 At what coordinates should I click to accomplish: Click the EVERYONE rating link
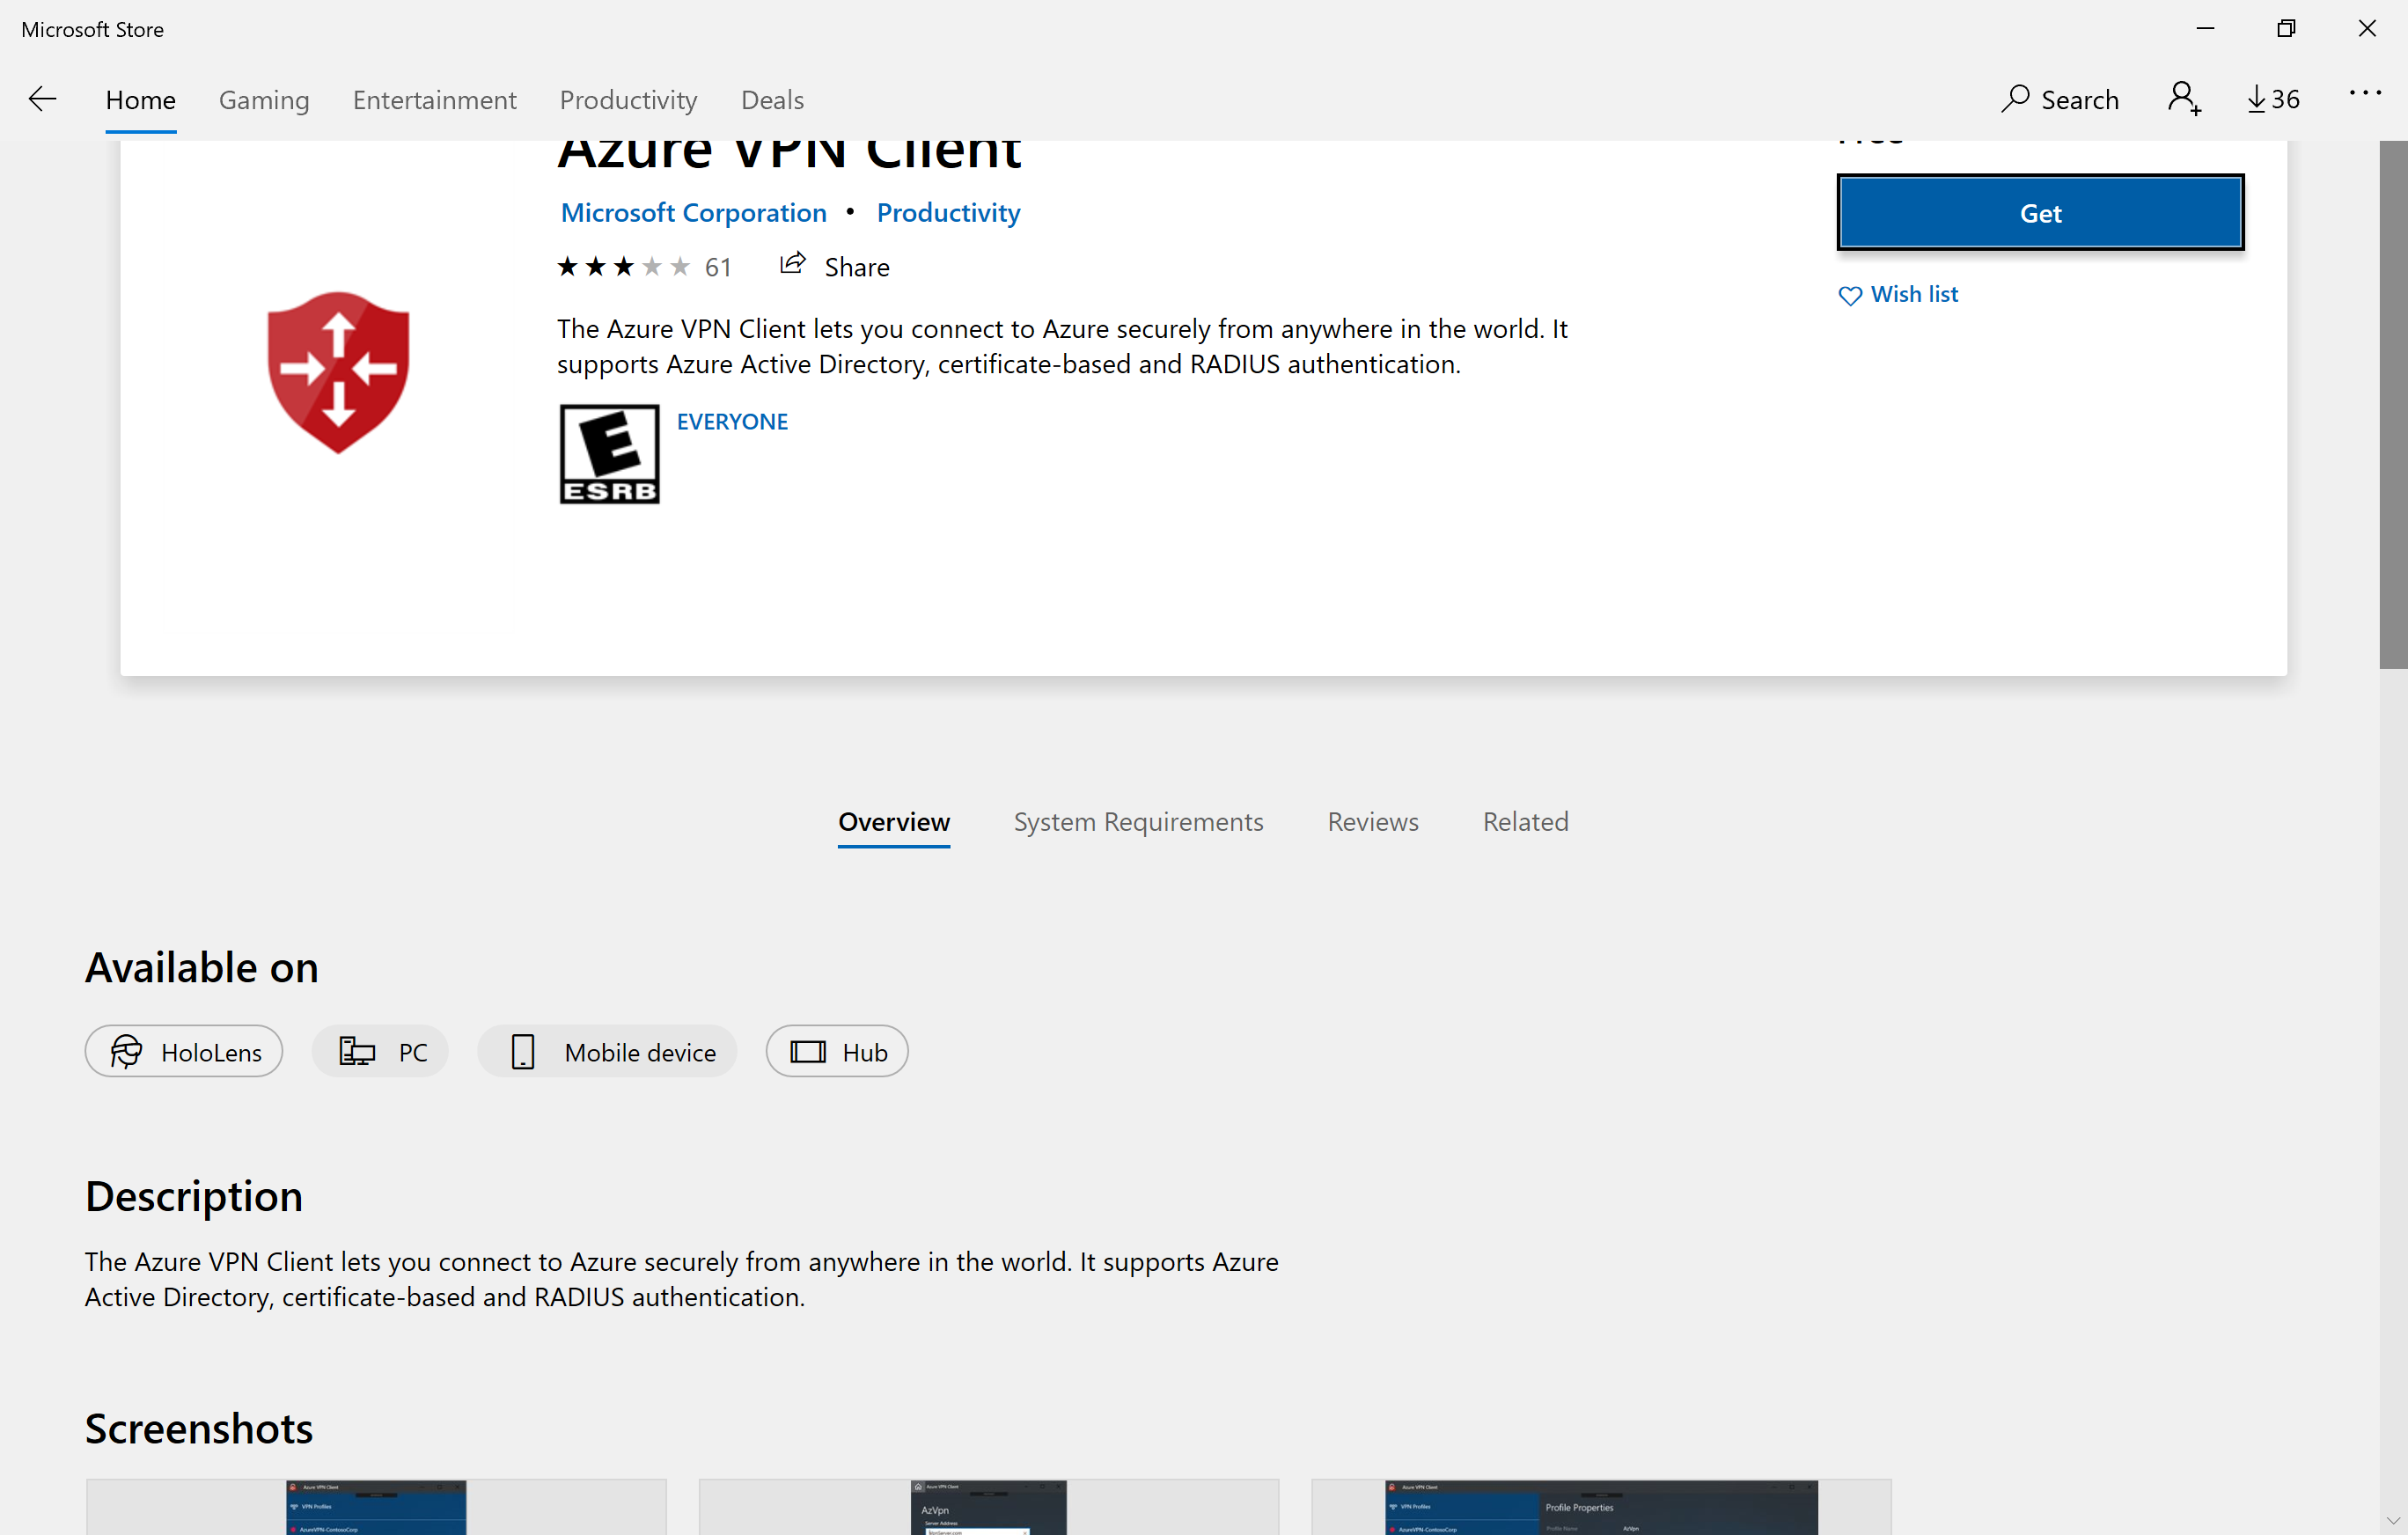(x=732, y=421)
